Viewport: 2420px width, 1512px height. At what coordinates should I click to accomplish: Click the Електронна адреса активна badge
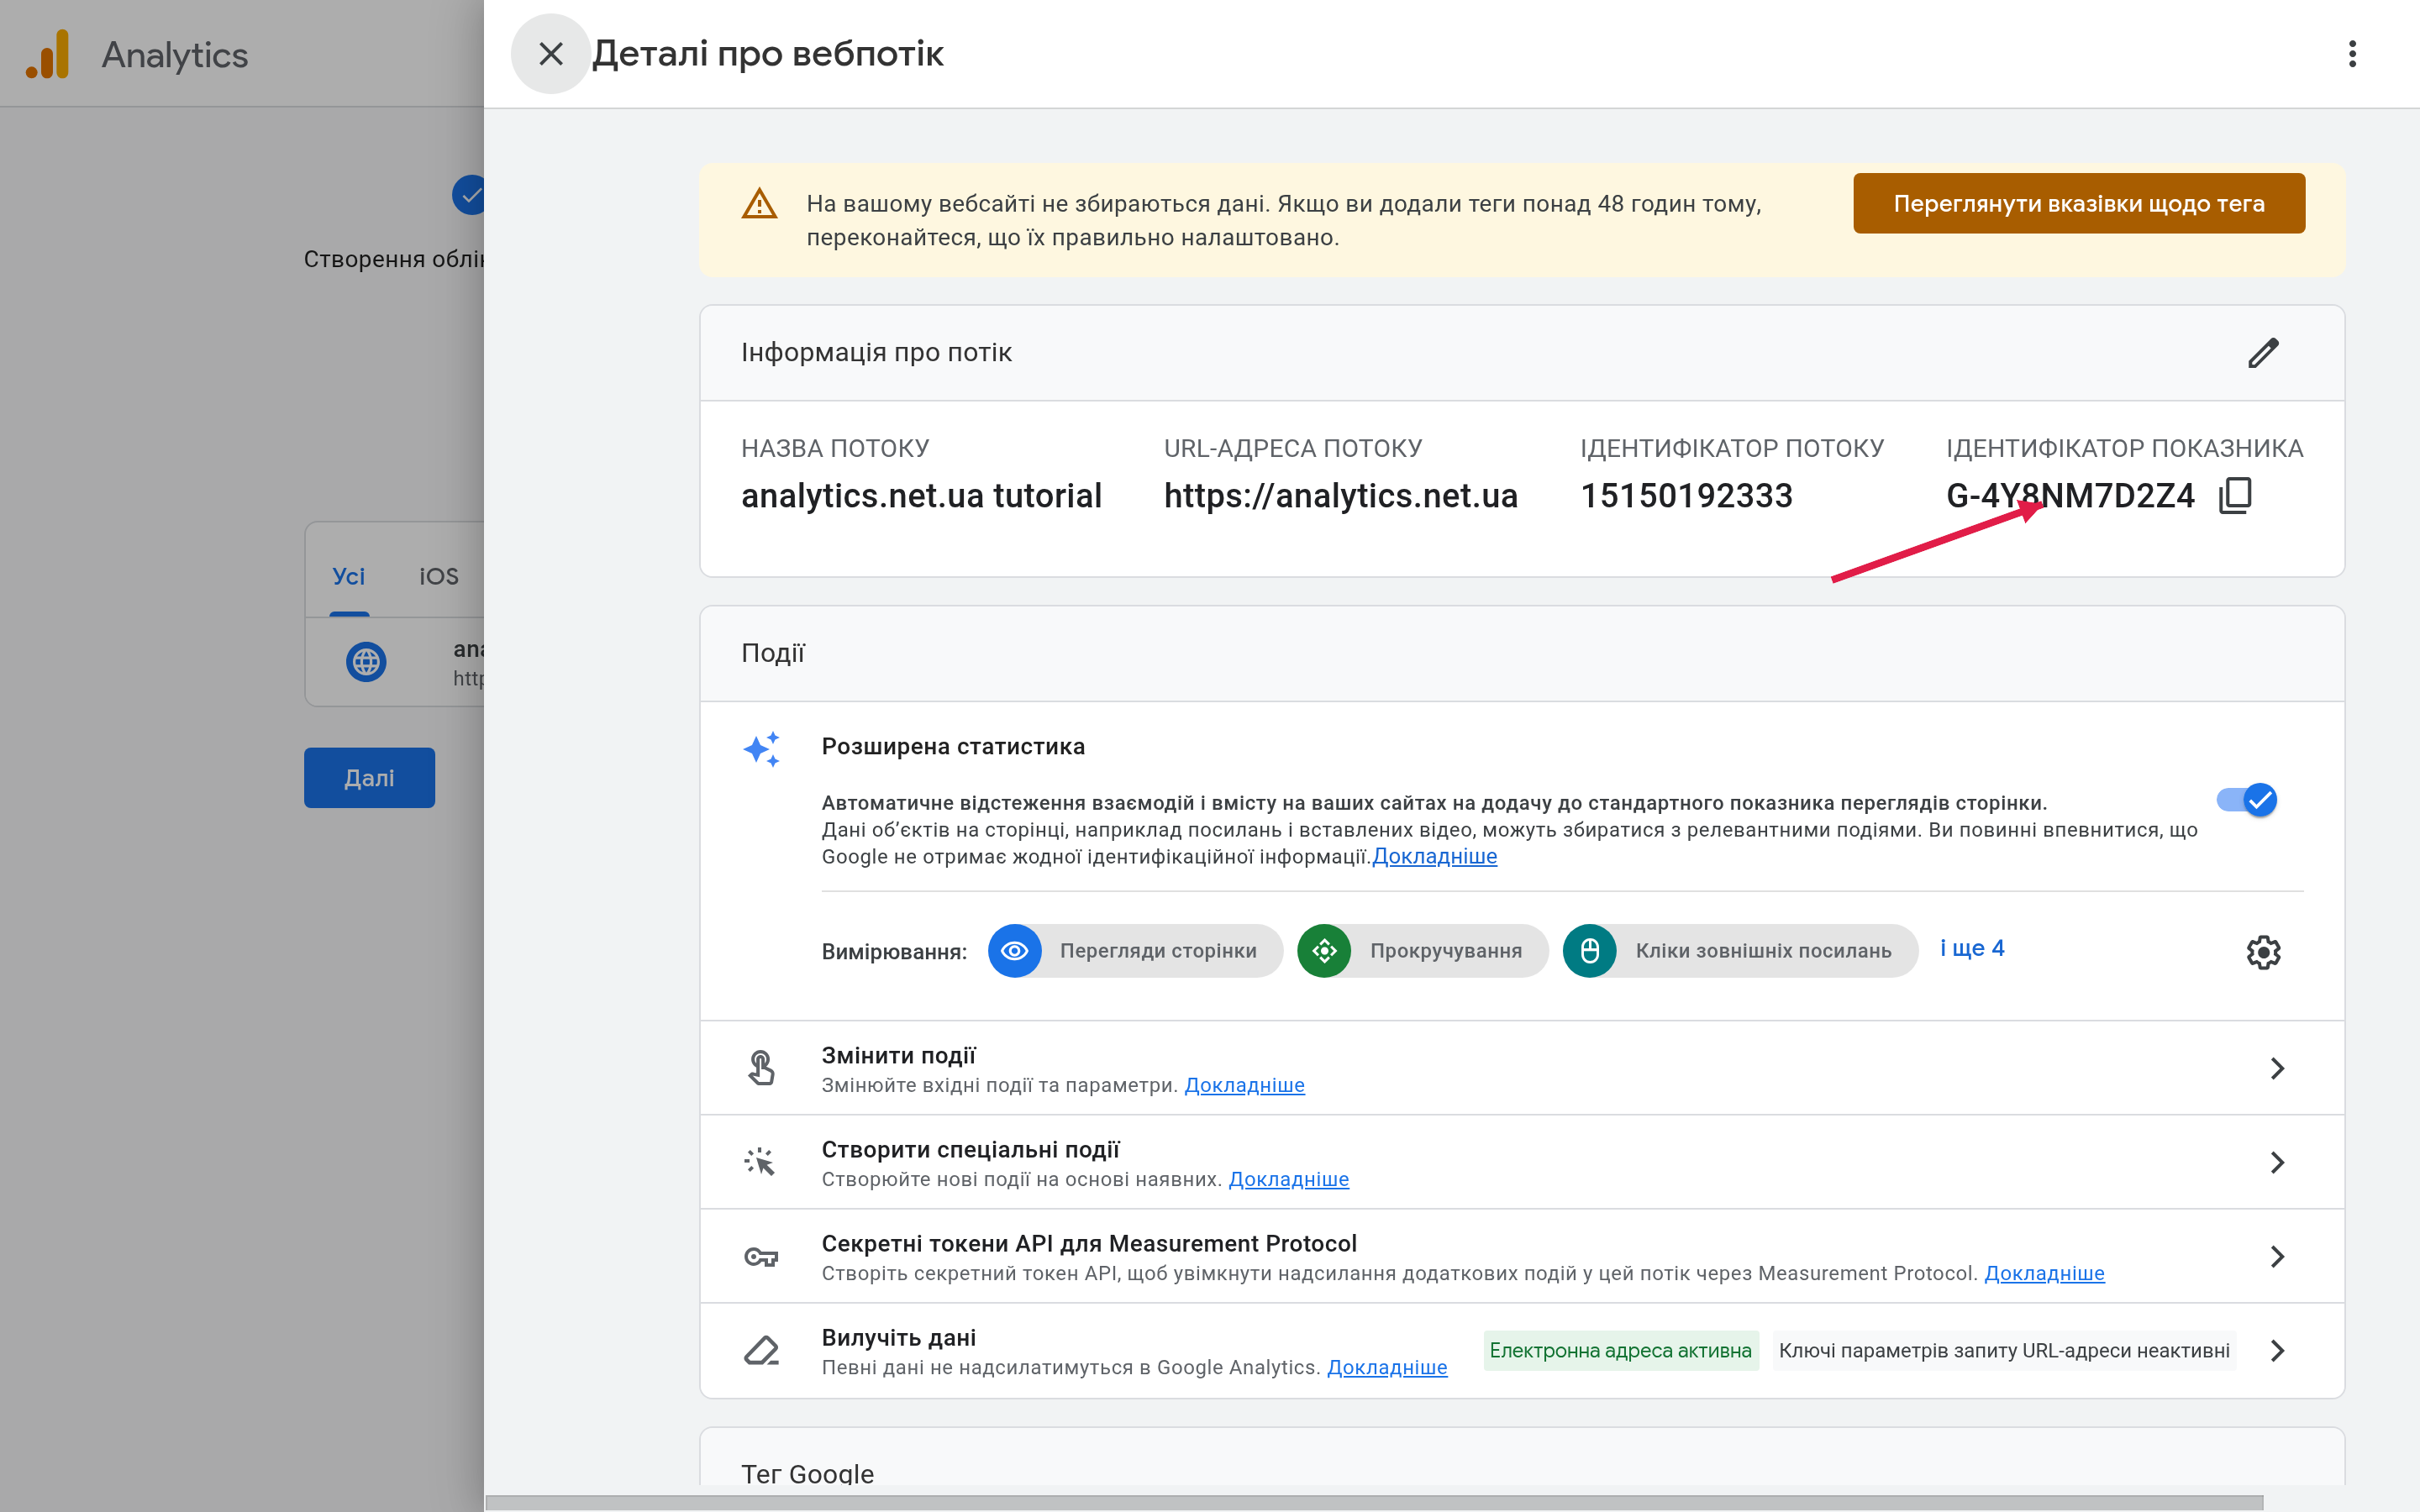1620,1351
